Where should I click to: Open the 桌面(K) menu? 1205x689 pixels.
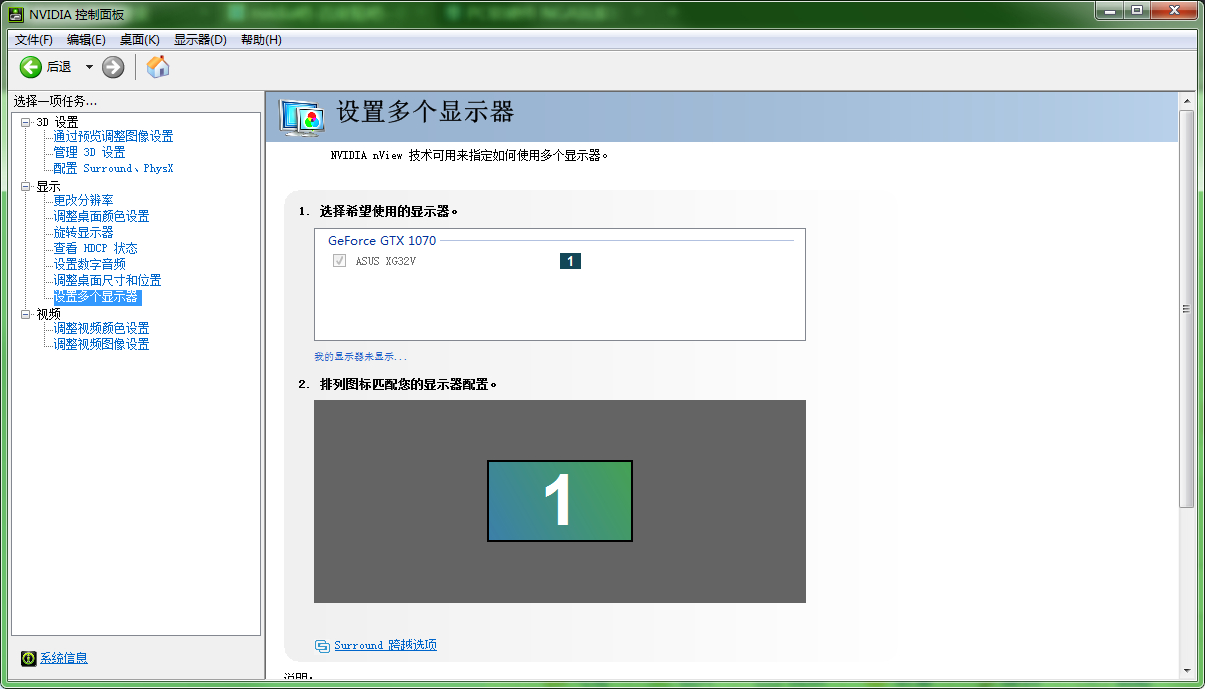click(140, 40)
